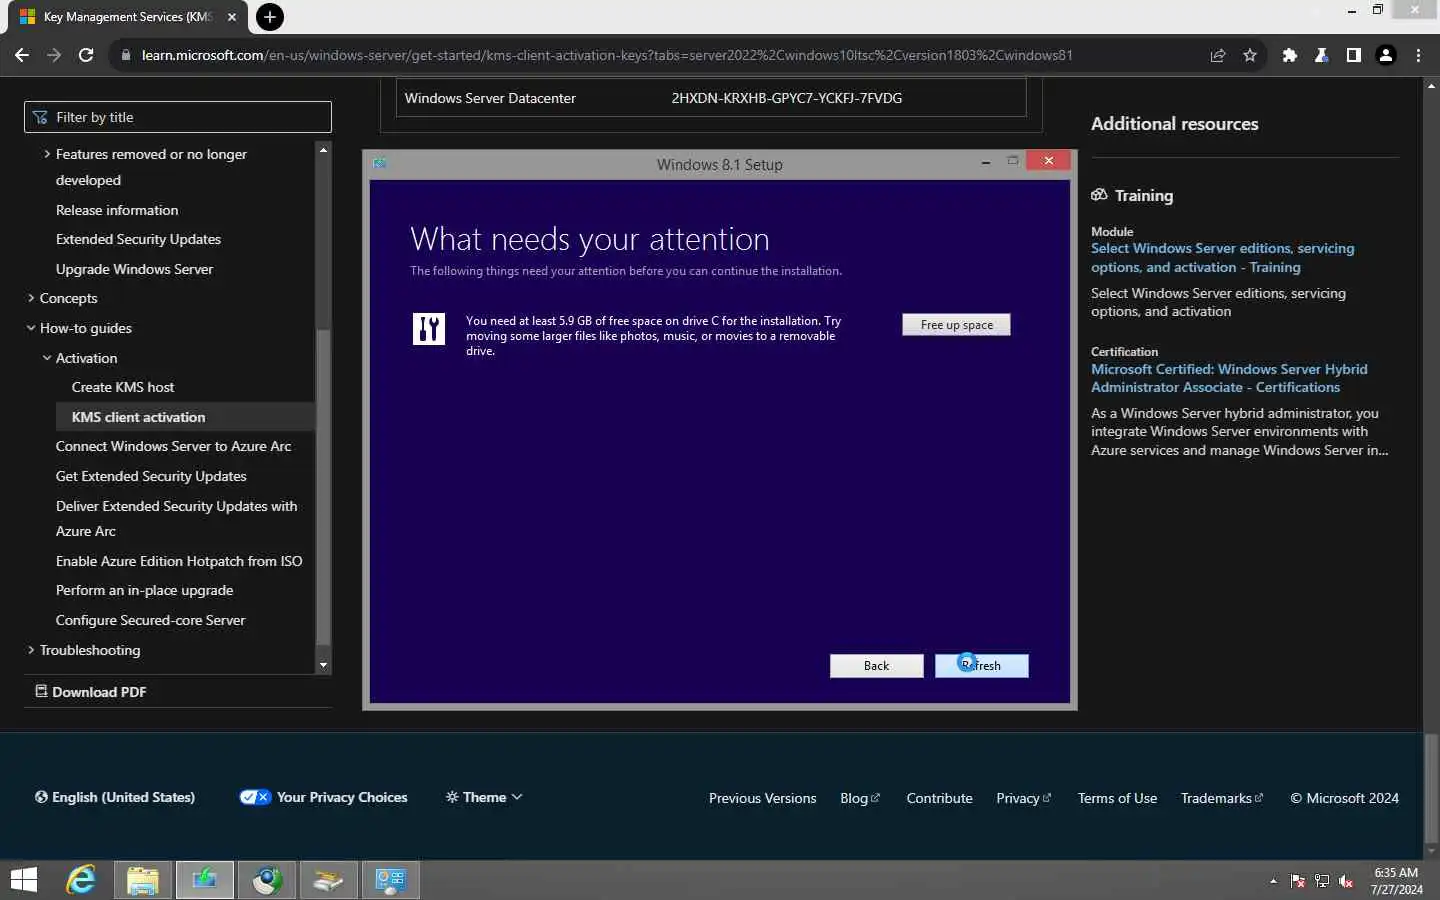Viewport: 1440px width, 900px height.
Task: Open Perform an in-place upgrade
Action: 144,590
